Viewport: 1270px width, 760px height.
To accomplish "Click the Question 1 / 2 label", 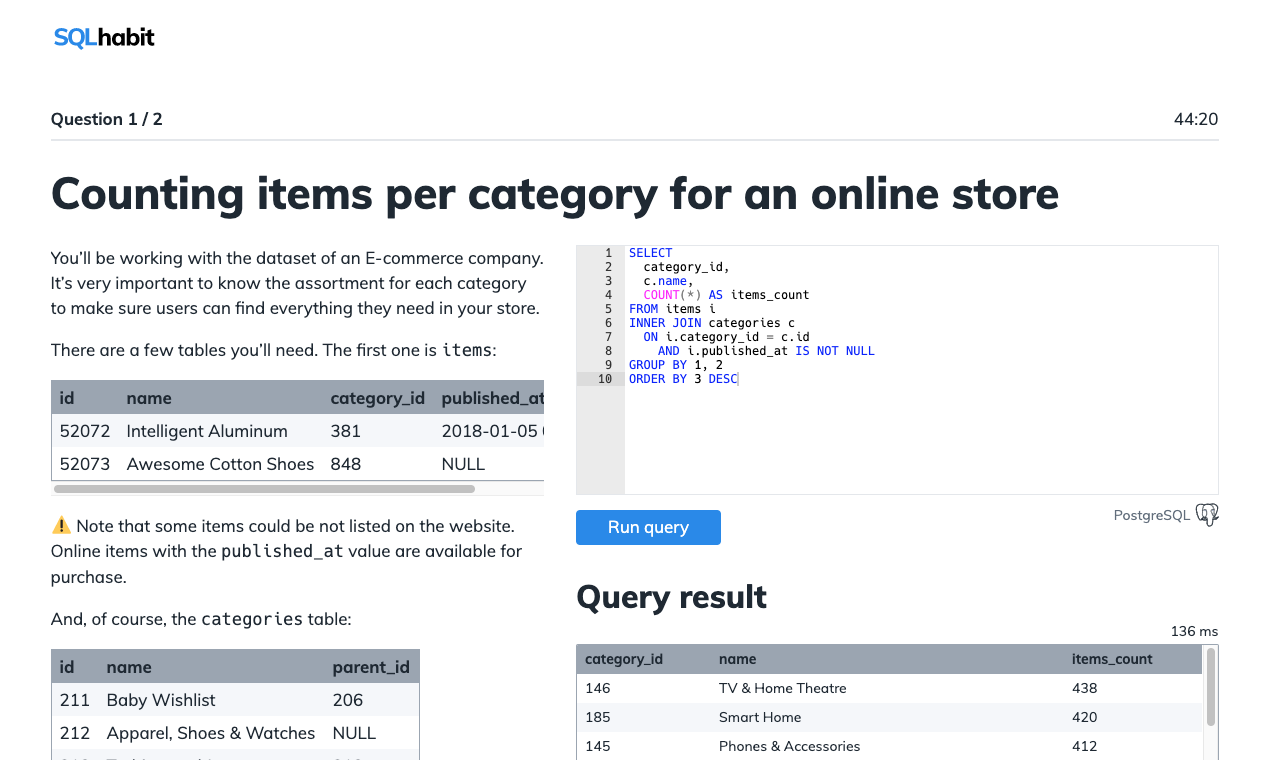I will tap(107, 119).
